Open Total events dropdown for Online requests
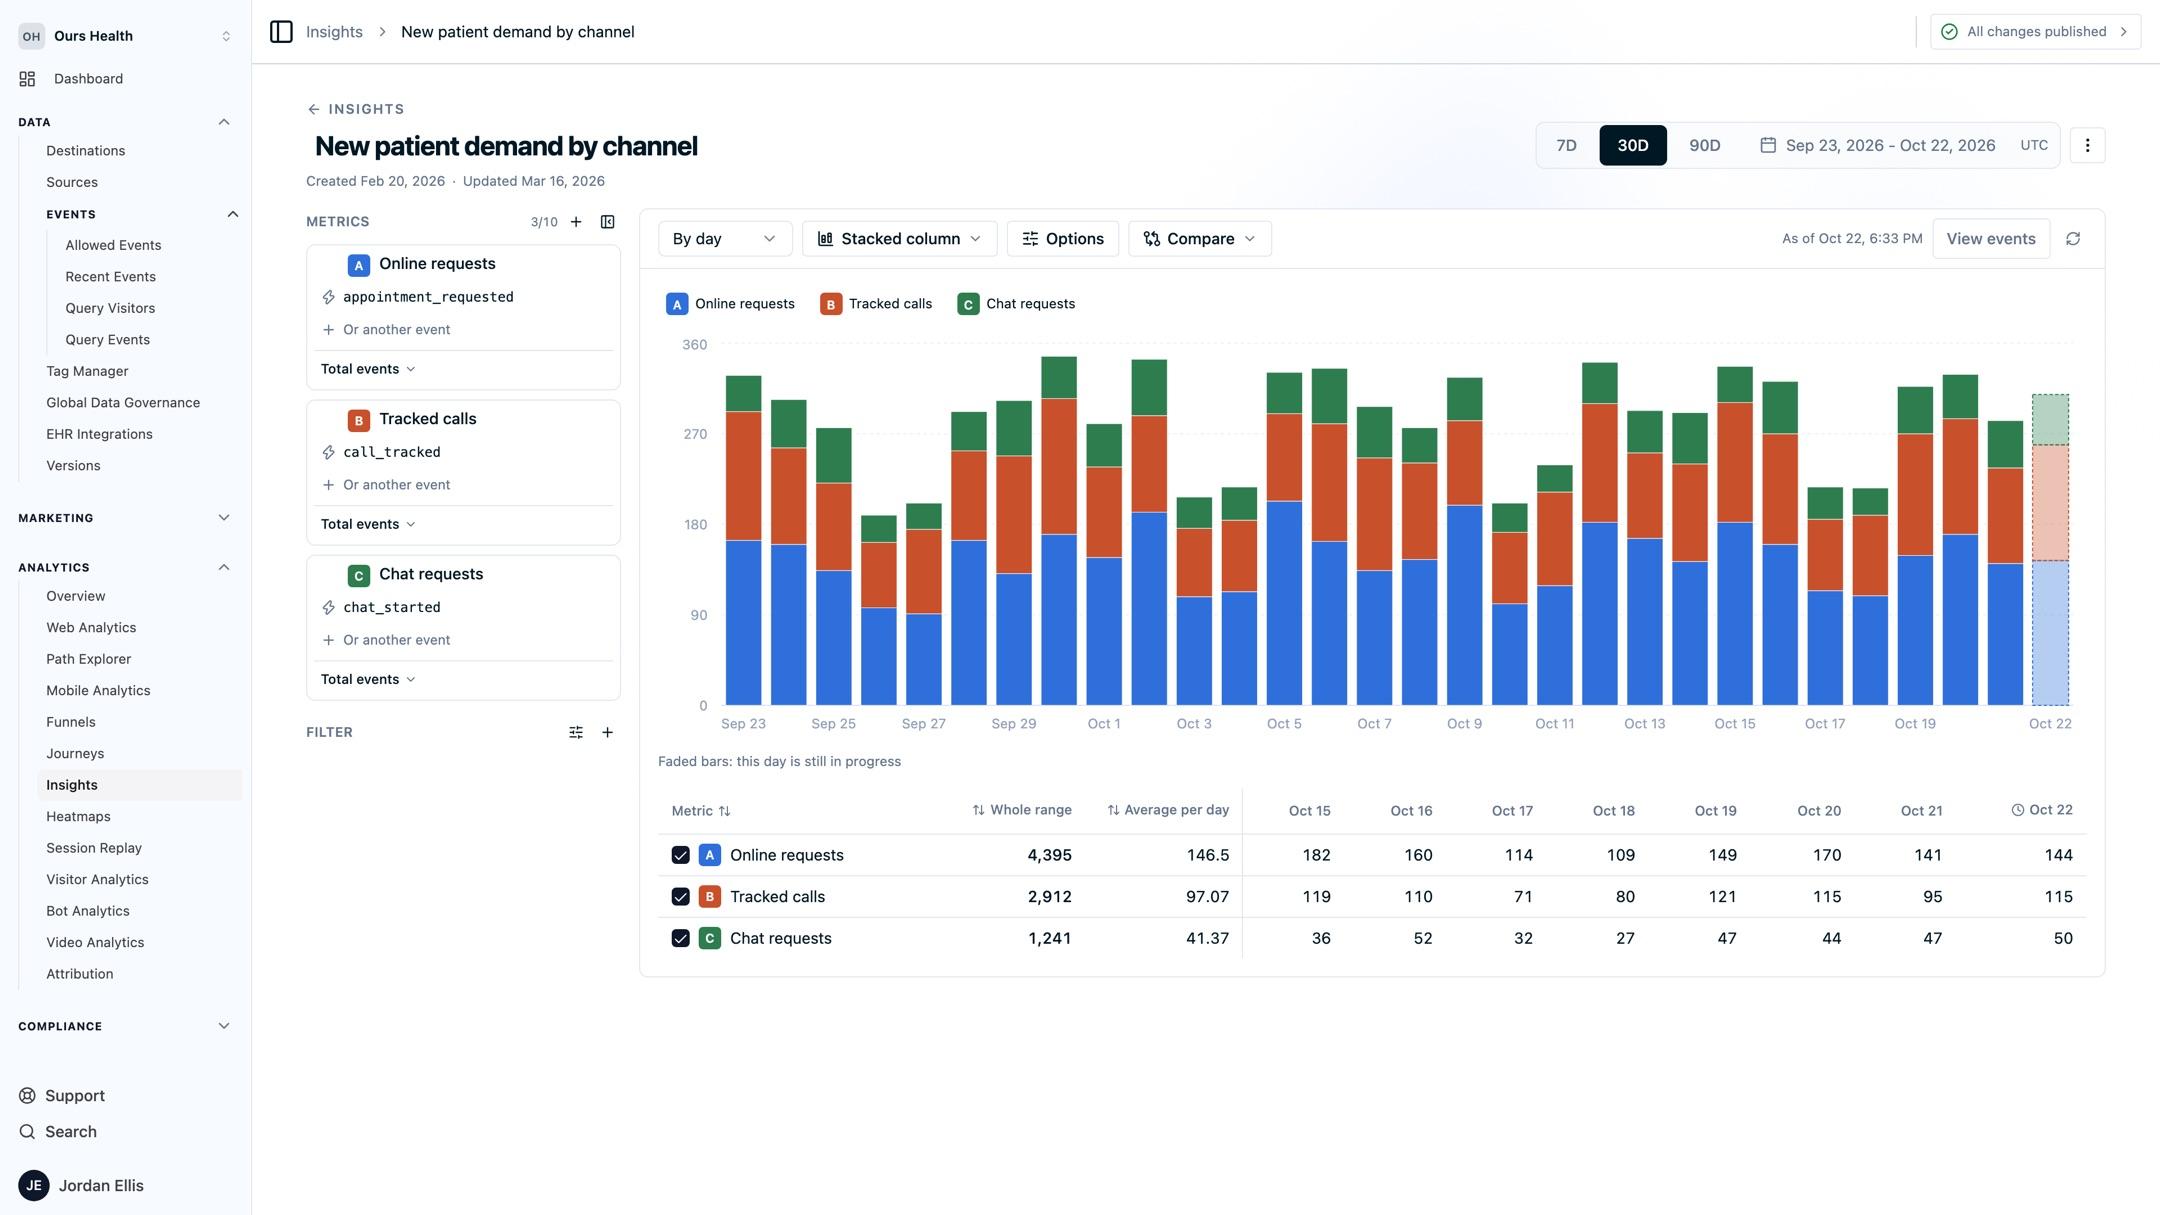 coord(368,369)
